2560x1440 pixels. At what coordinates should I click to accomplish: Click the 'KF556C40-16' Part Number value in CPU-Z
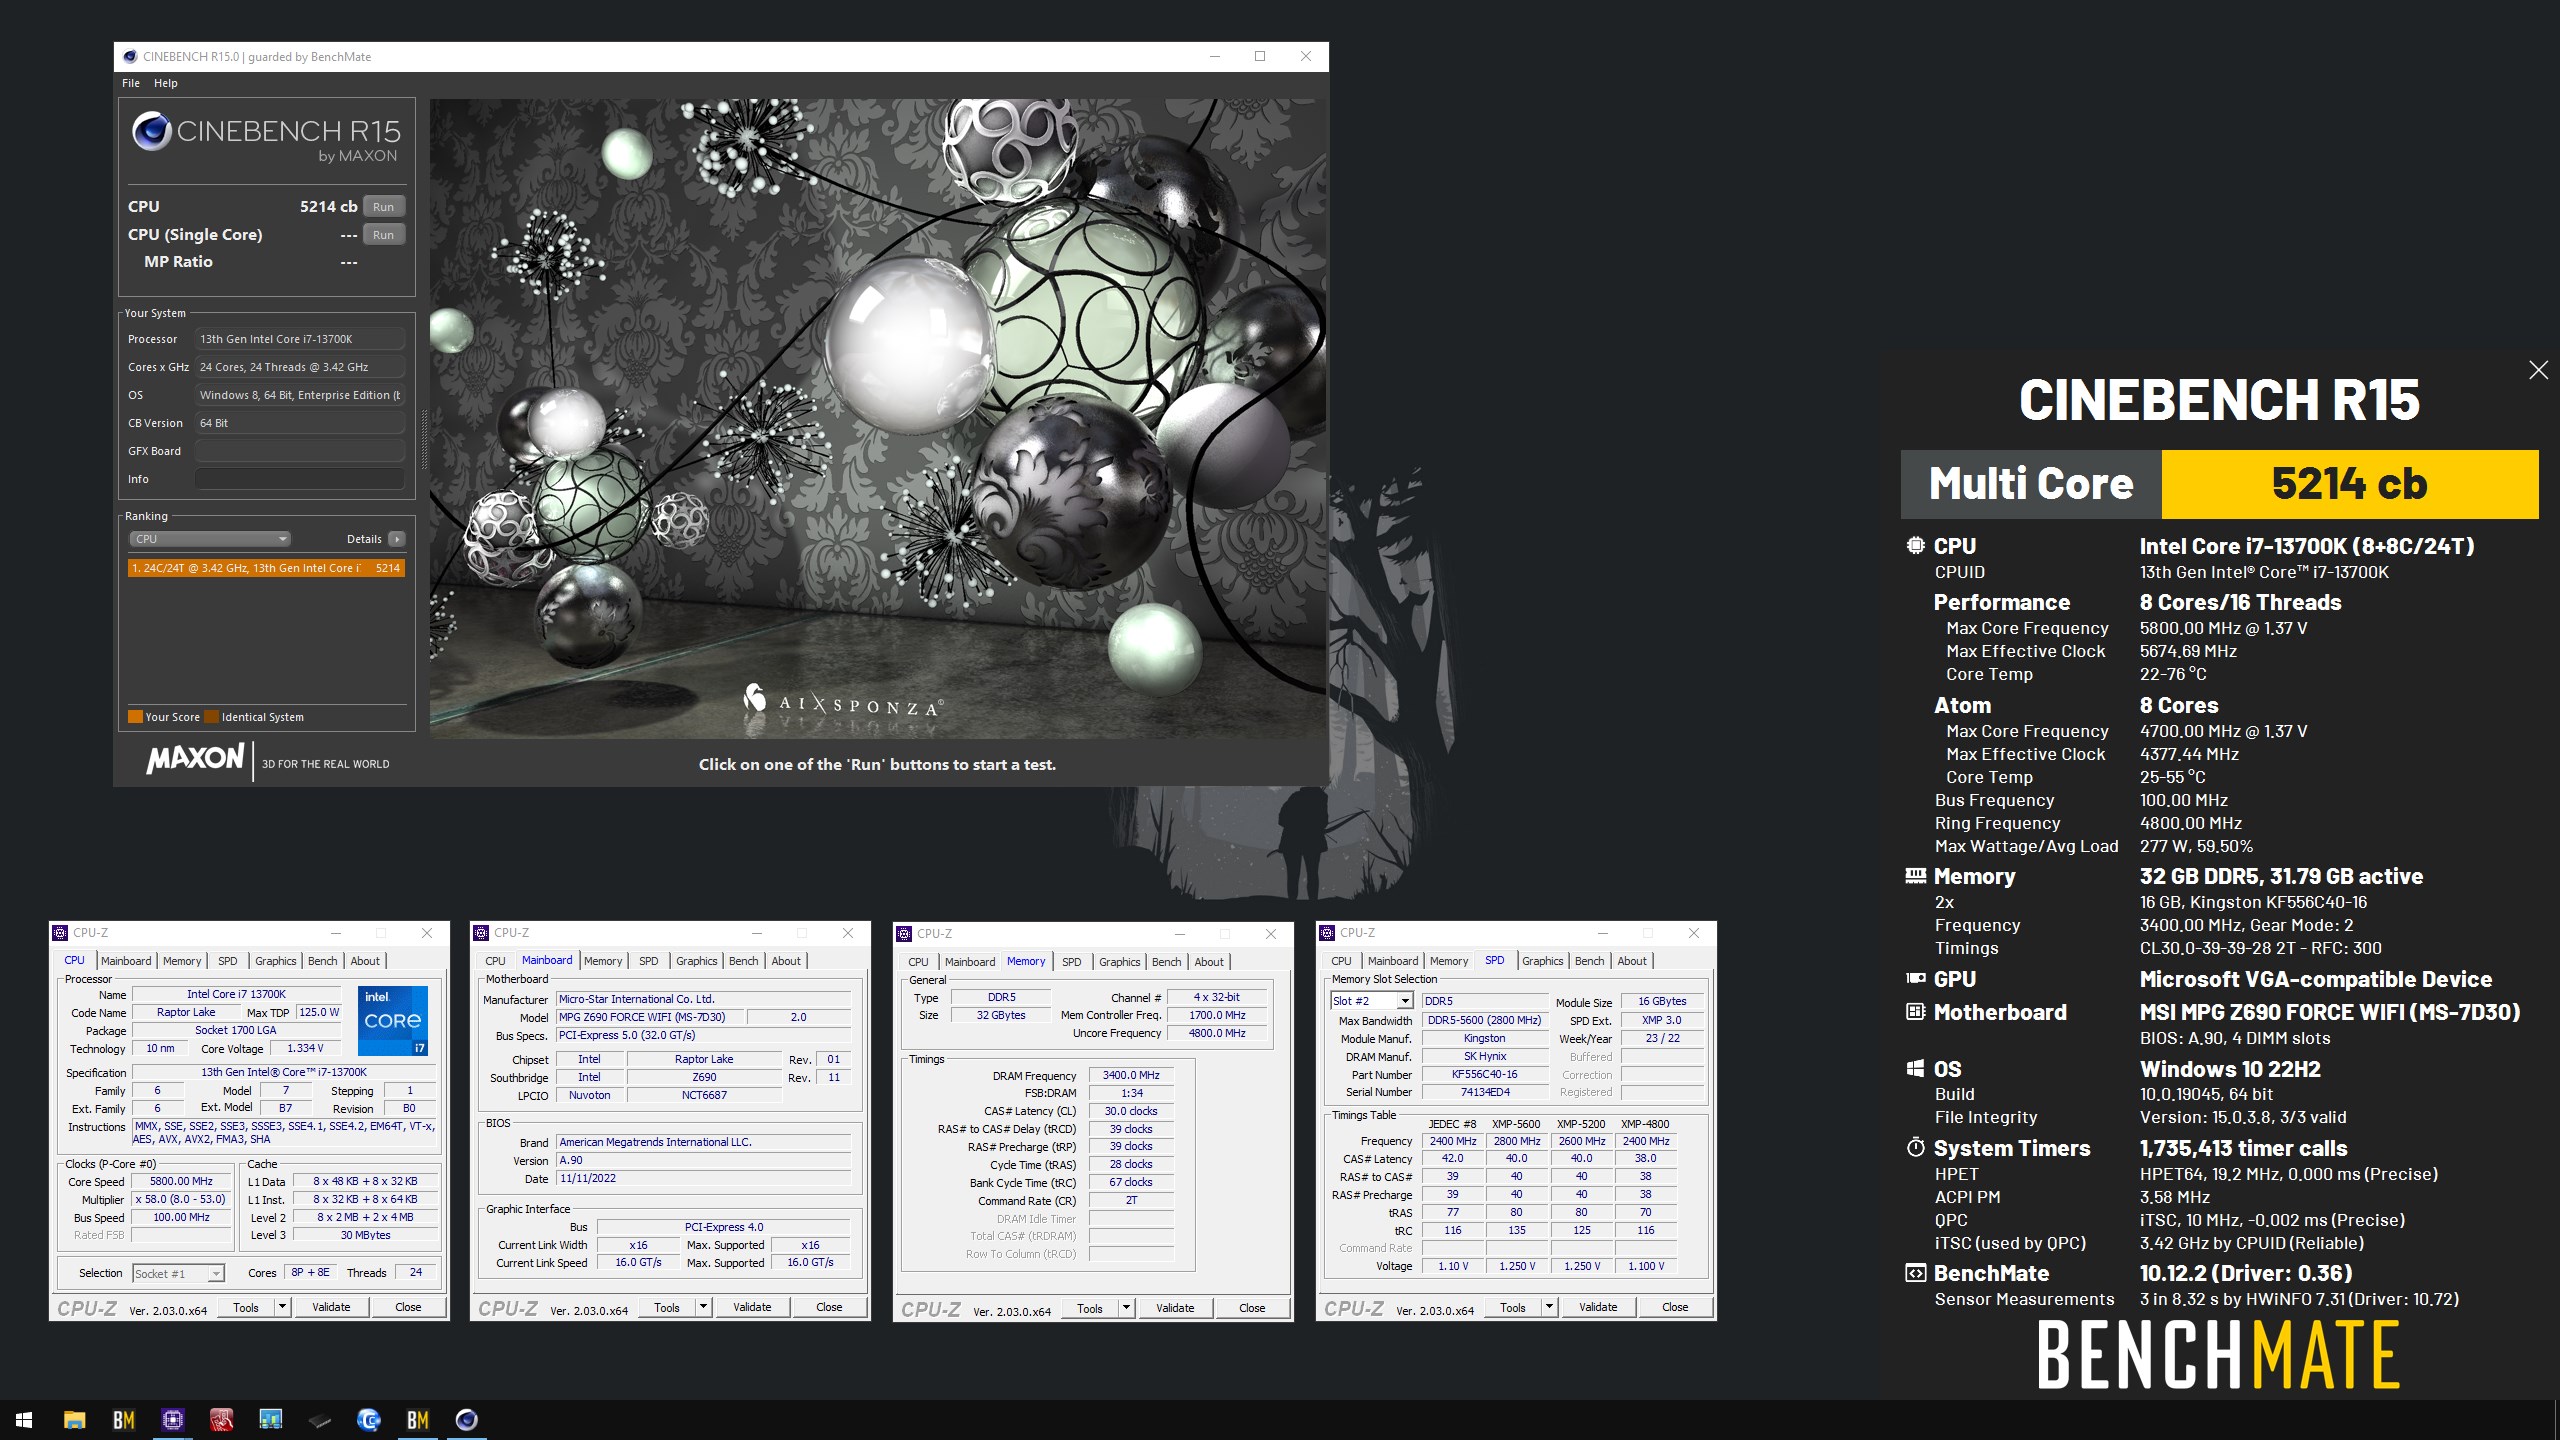coord(1484,1074)
